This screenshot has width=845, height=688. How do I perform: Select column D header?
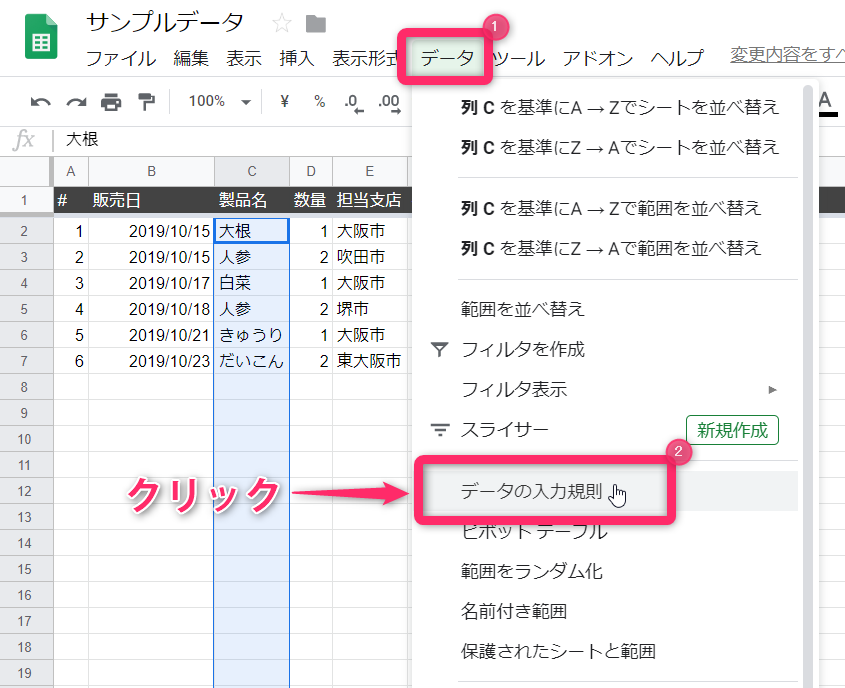311,171
